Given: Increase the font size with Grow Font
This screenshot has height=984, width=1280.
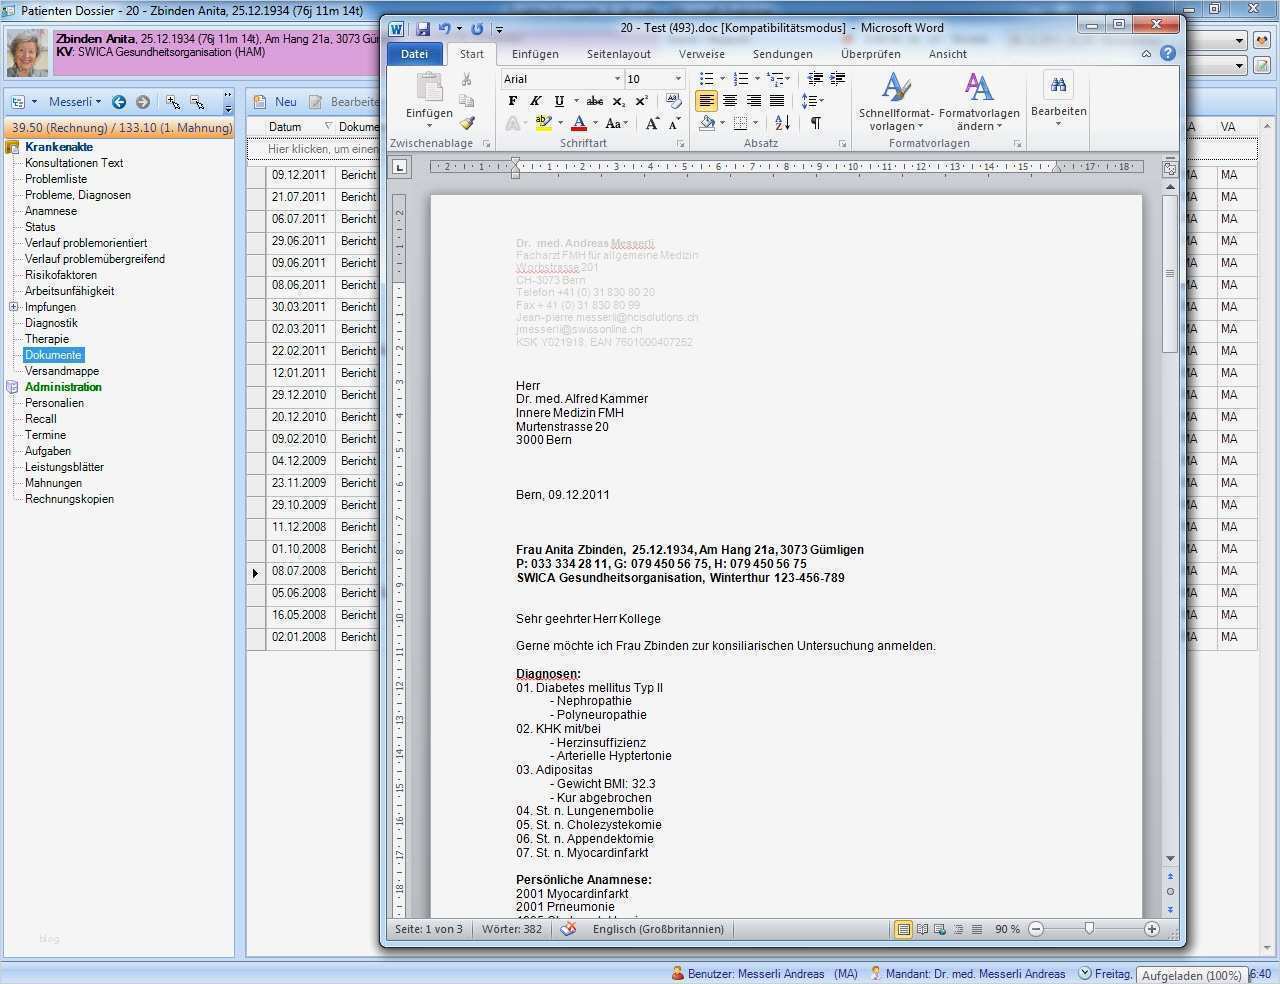Looking at the screenshot, I should pyautogui.click(x=652, y=124).
